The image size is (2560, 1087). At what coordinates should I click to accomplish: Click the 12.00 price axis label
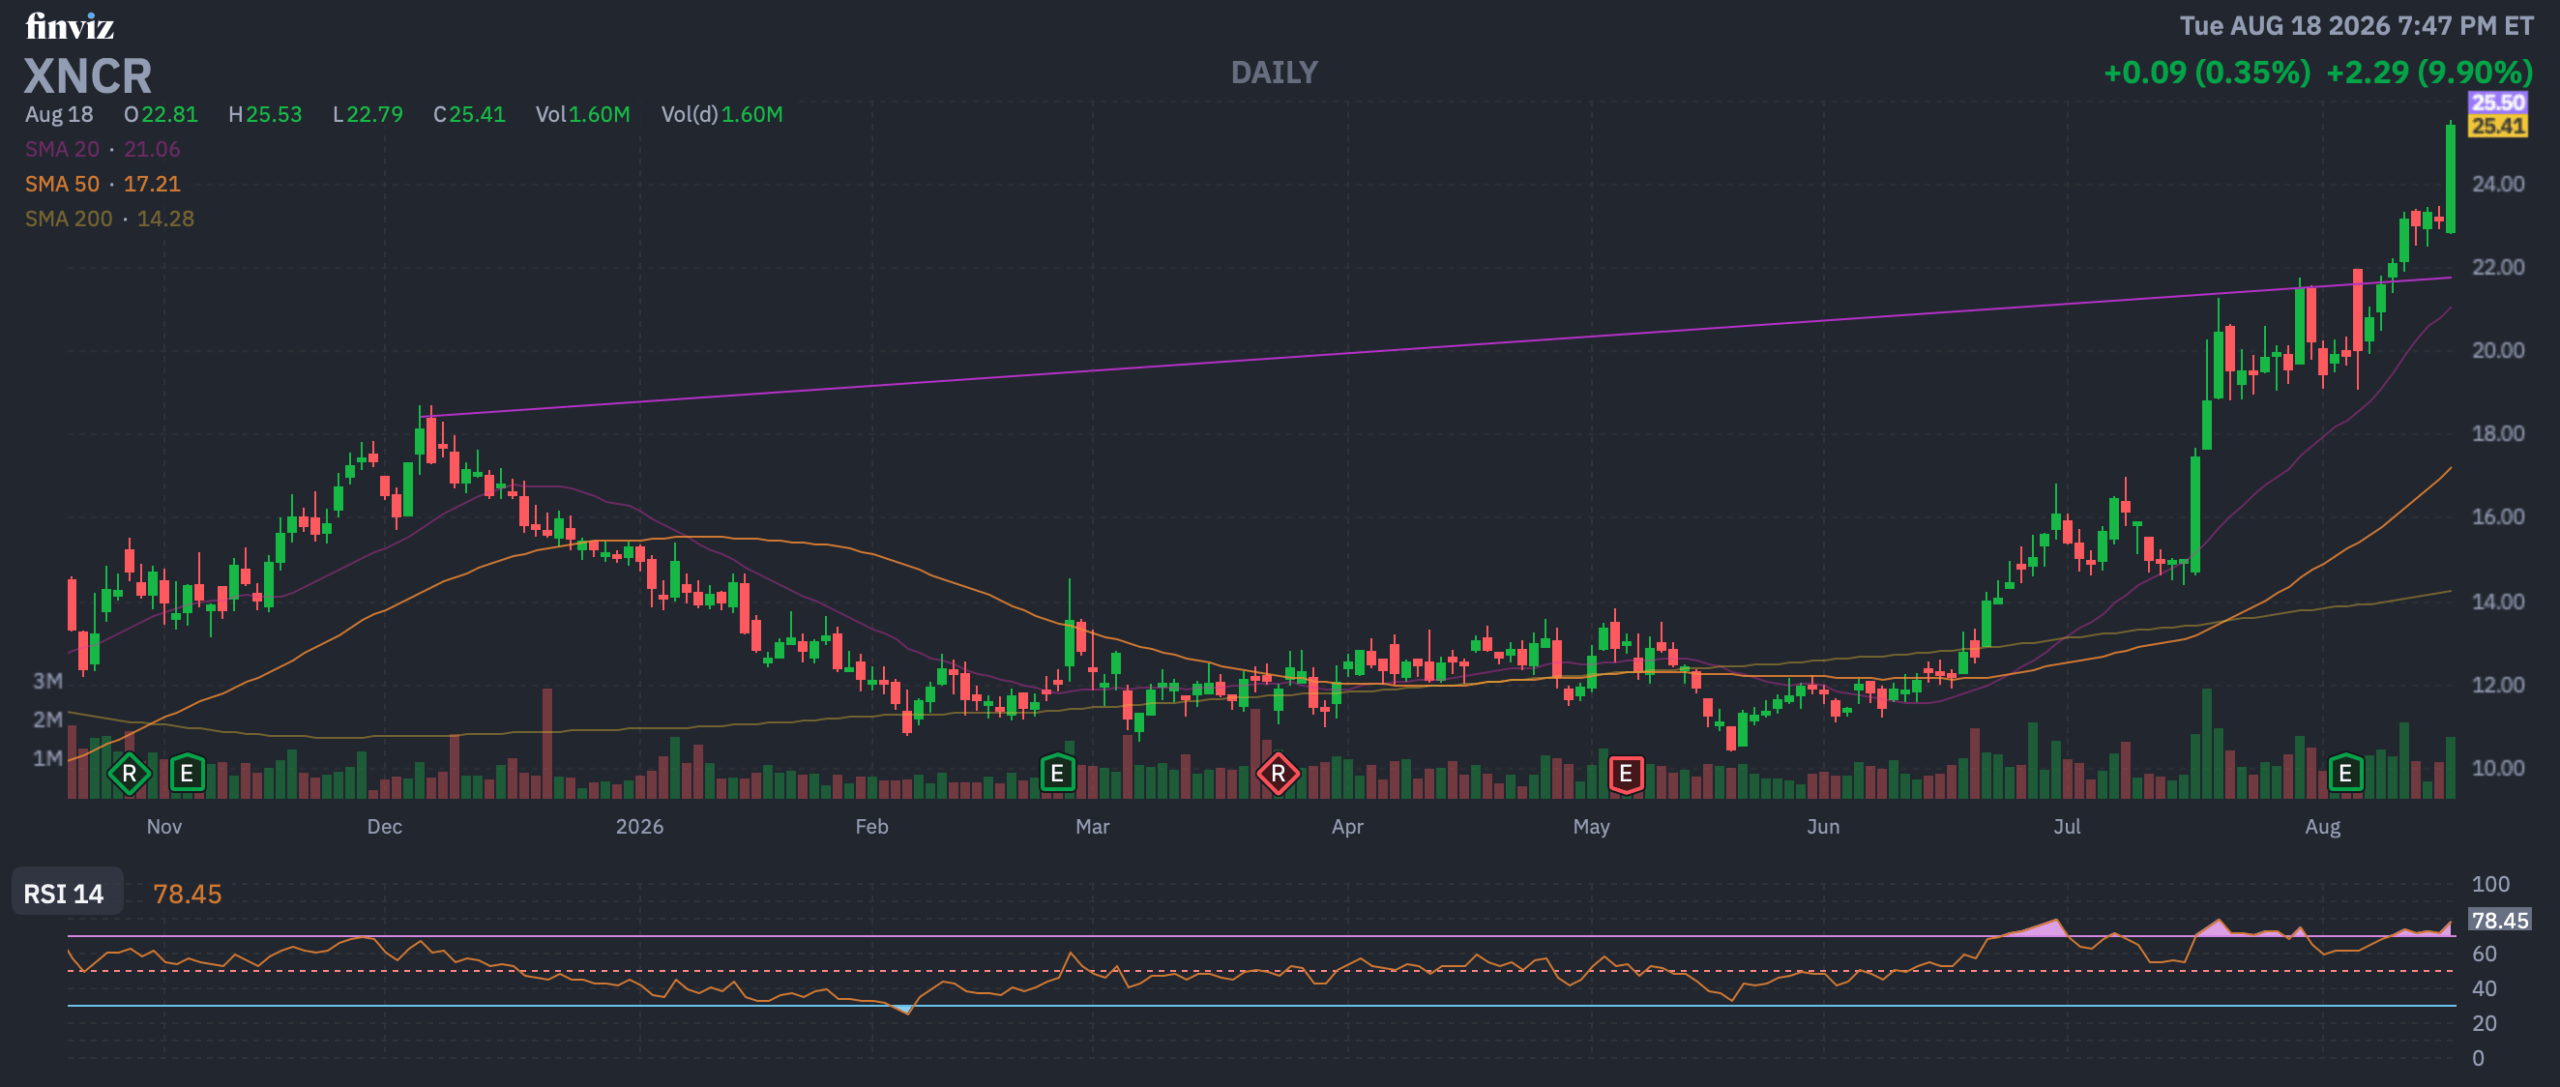pyautogui.click(x=2498, y=685)
